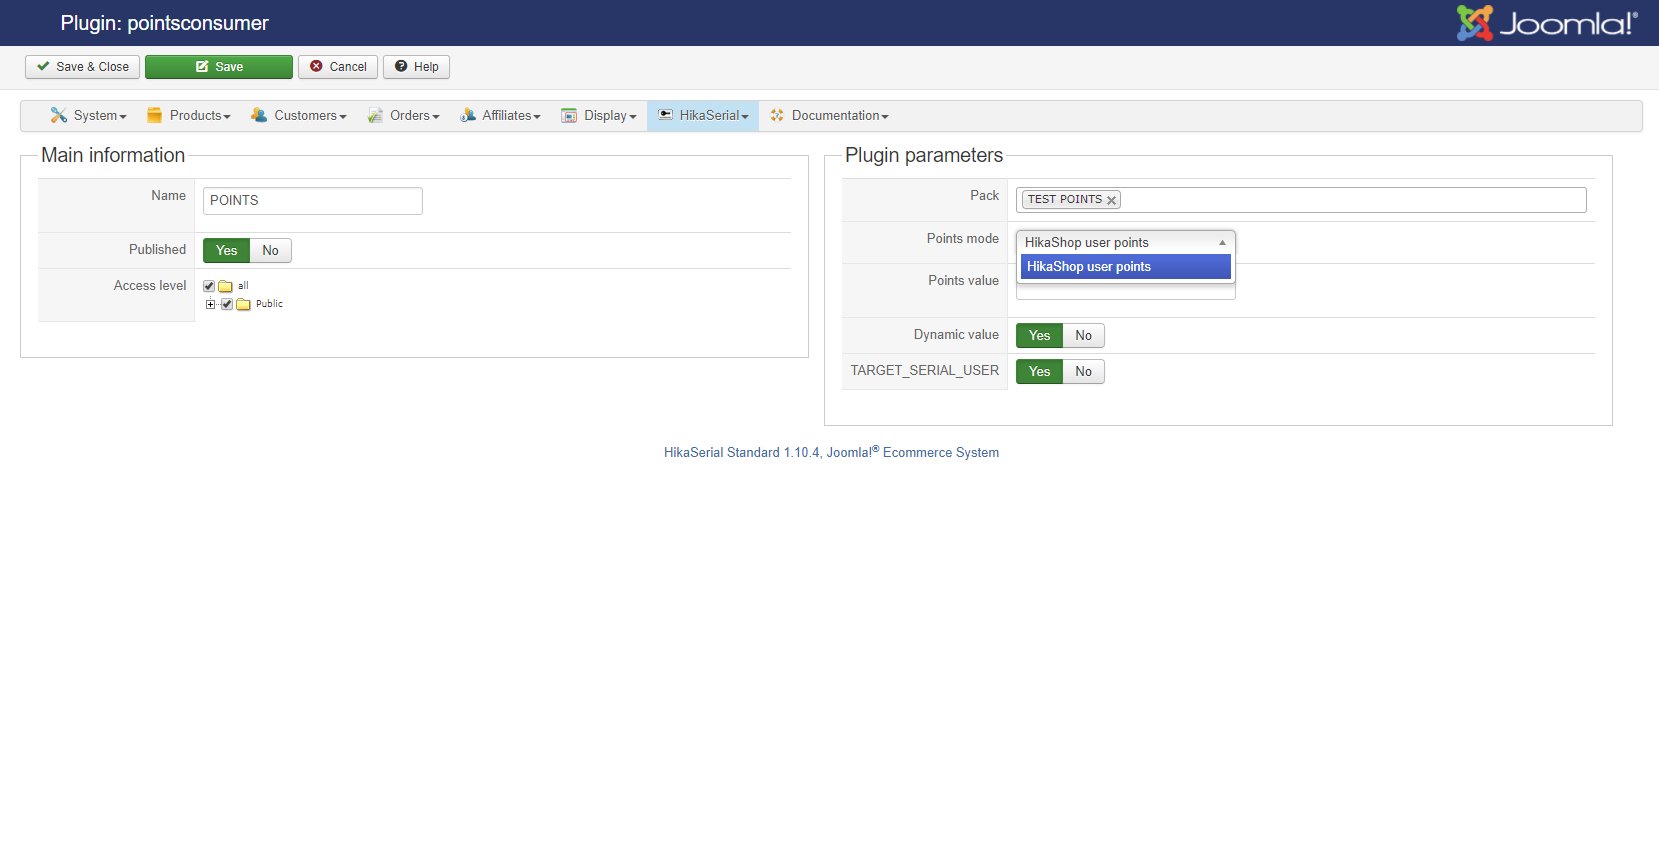1659x855 pixels.
Task: Select the highlighted 'HikaShop user points' option
Action: click(x=1126, y=267)
